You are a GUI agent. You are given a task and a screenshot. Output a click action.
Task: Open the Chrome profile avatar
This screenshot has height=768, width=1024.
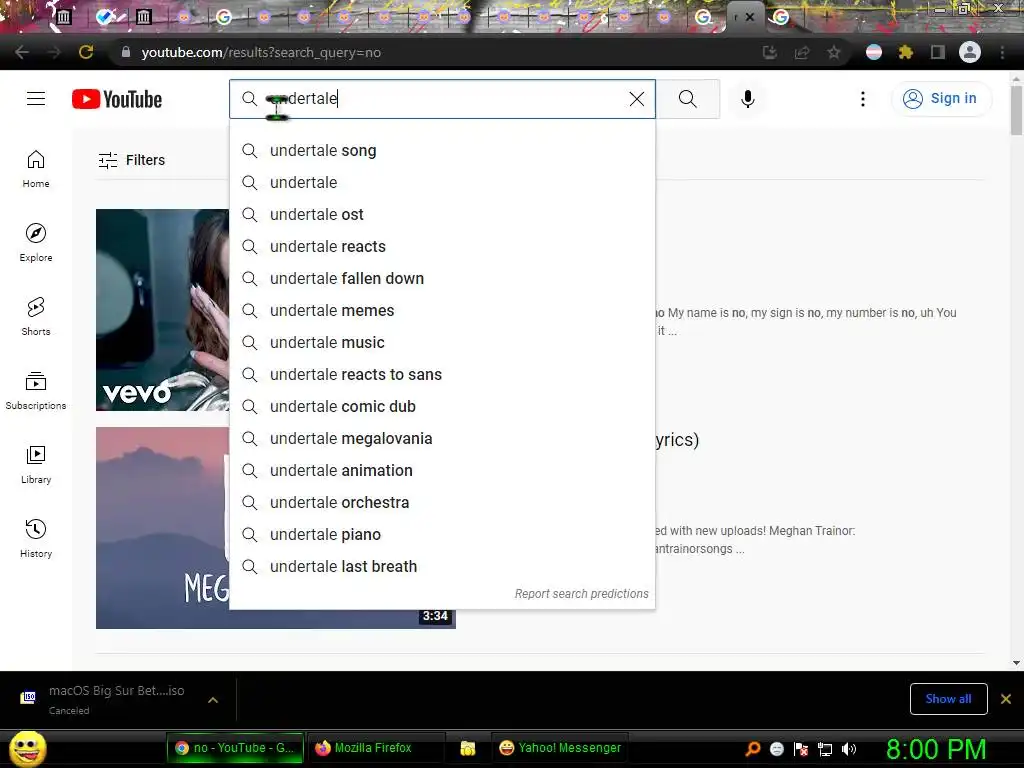click(970, 52)
